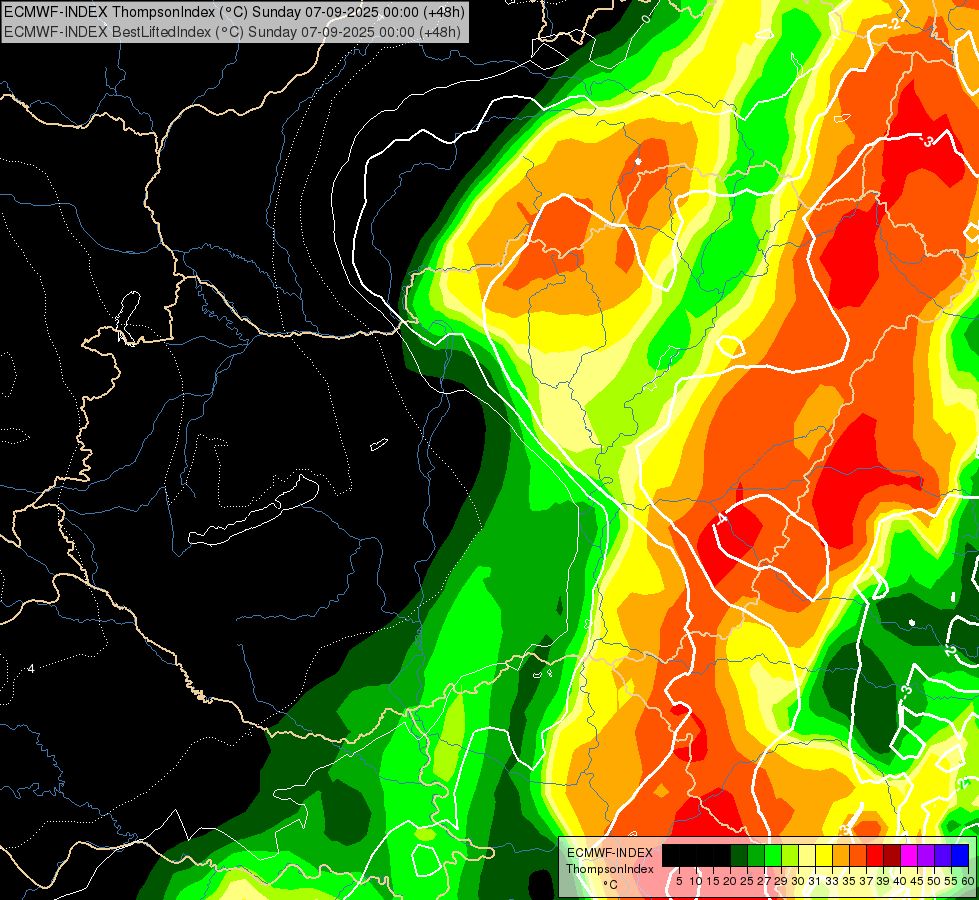The height and width of the screenshot is (900, 979).
Task: Click the legend tick value 30
Action: click(x=798, y=881)
